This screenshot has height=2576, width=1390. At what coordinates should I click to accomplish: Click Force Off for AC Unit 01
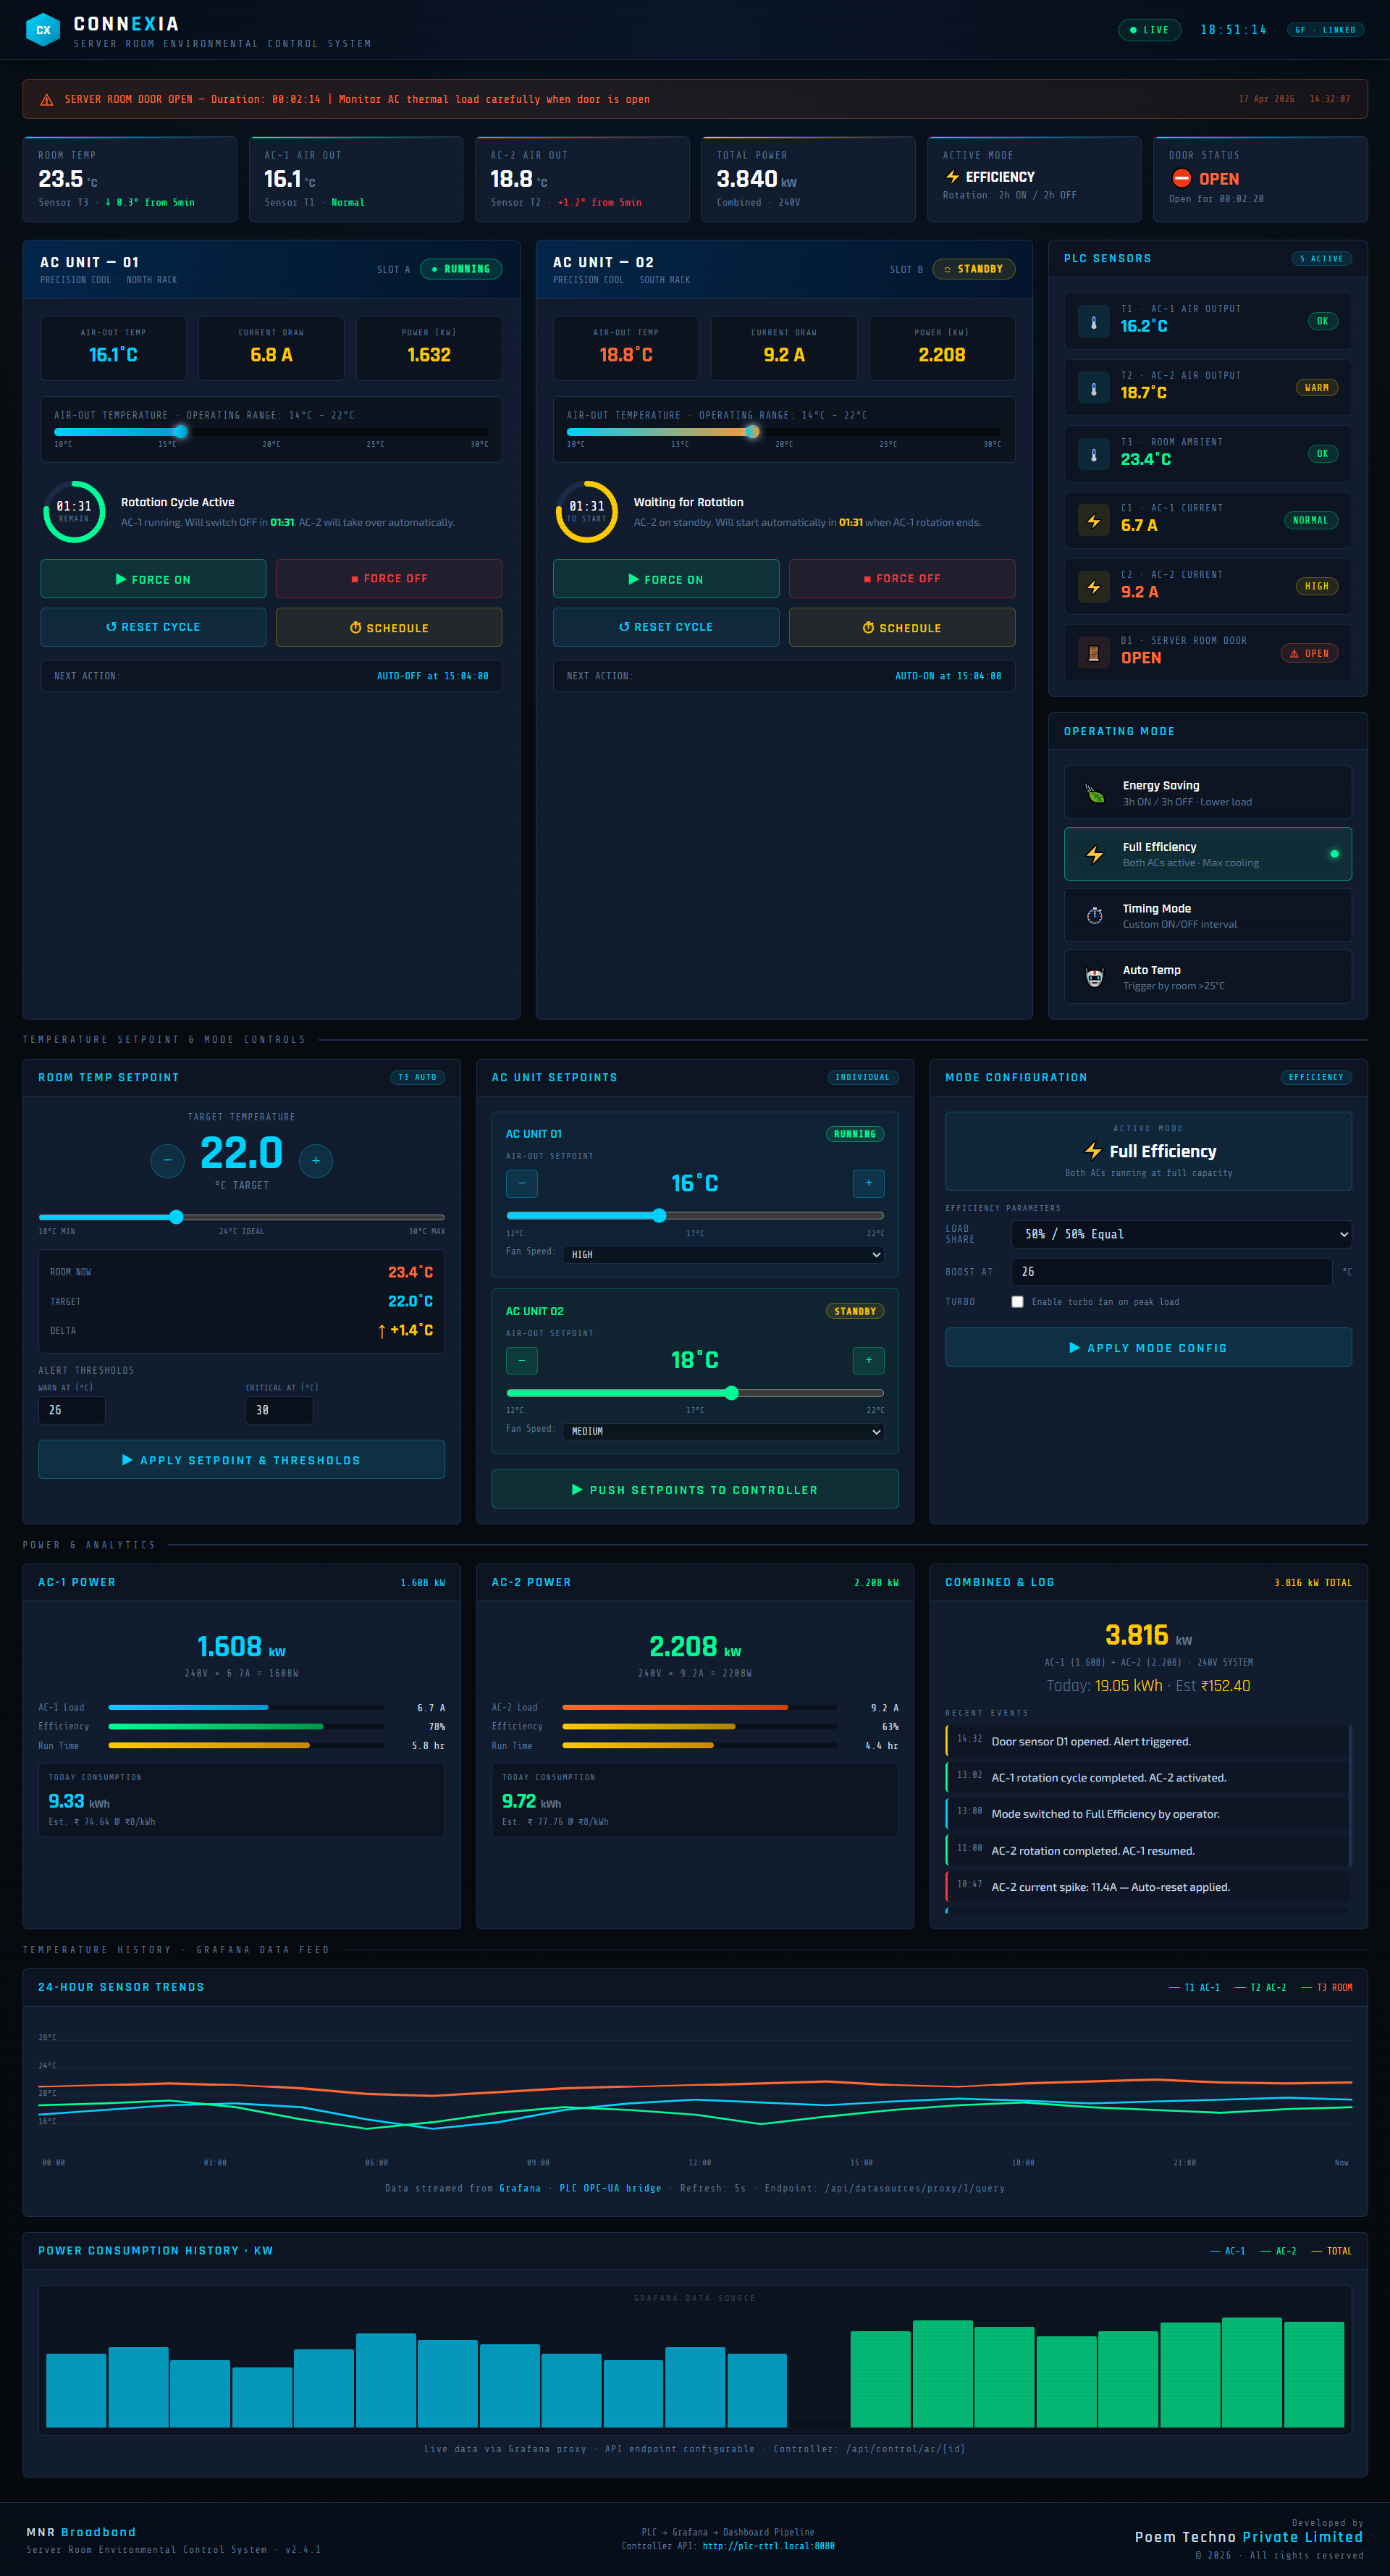(x=388, y=579)
